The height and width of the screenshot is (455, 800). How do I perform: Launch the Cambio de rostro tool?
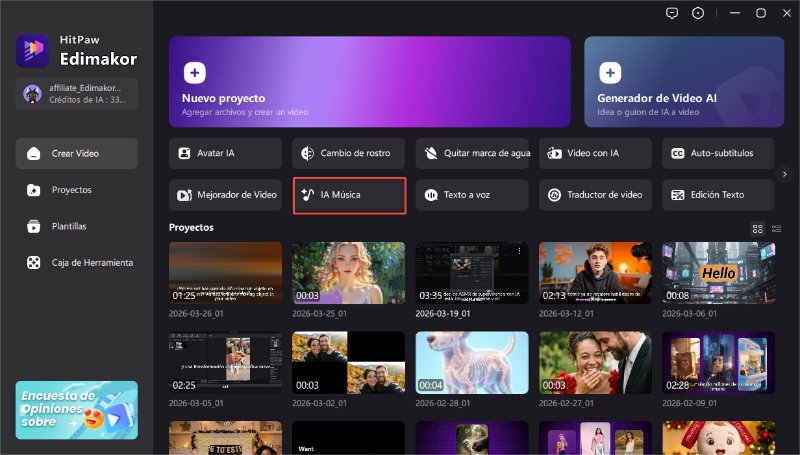pos(349,153)
